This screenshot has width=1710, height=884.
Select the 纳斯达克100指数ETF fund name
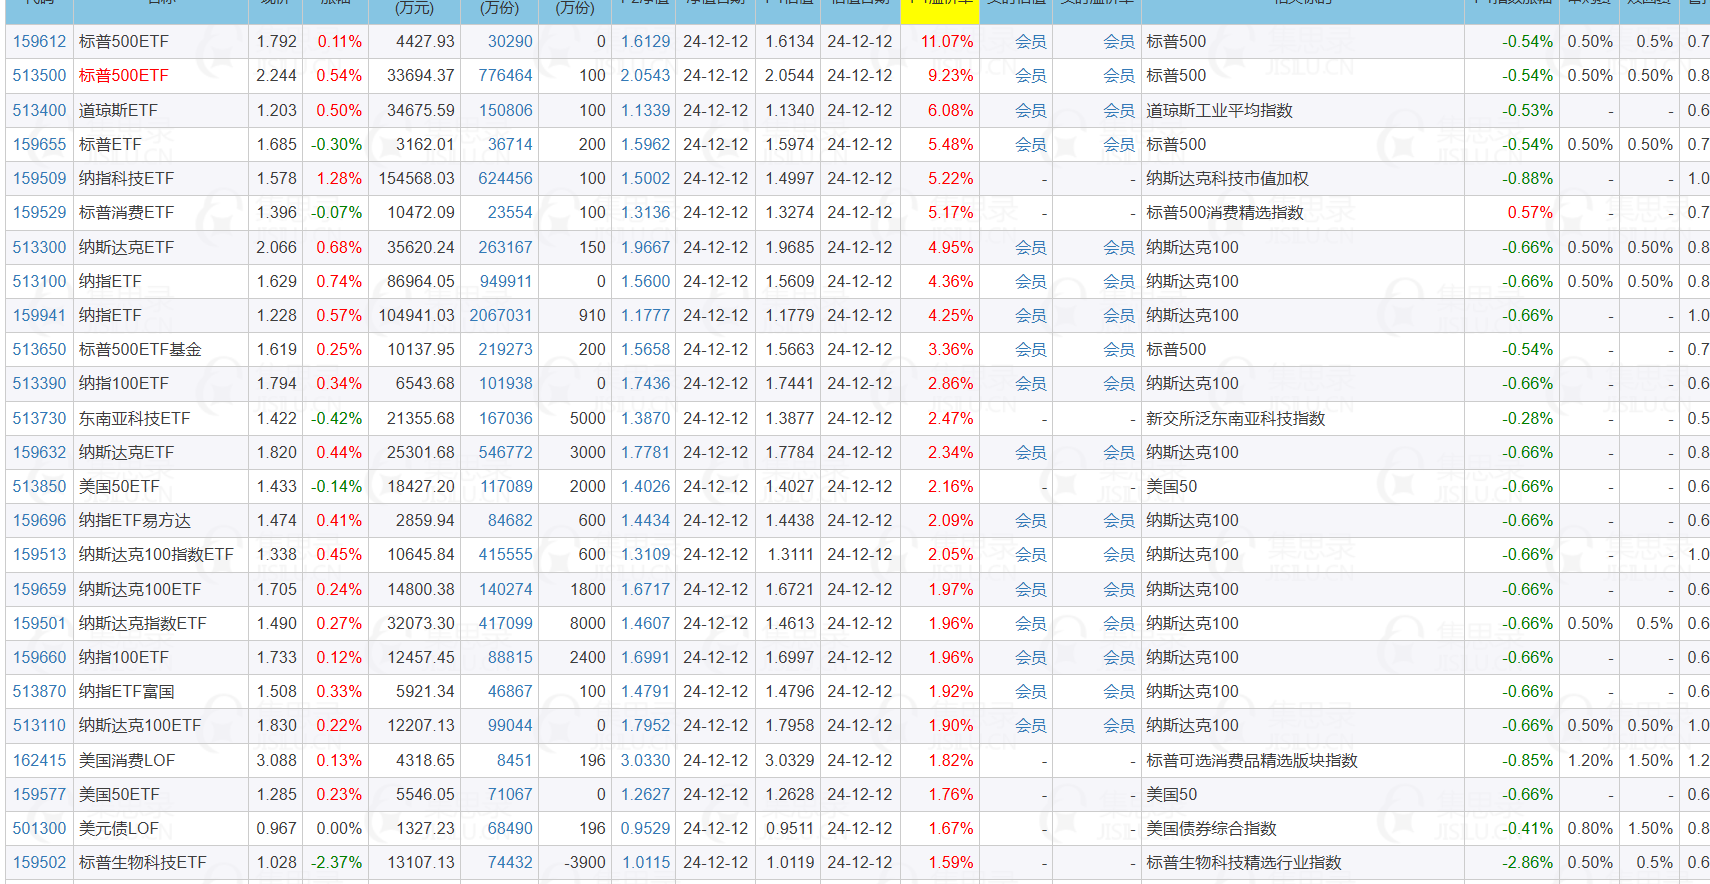coord(156,554)
